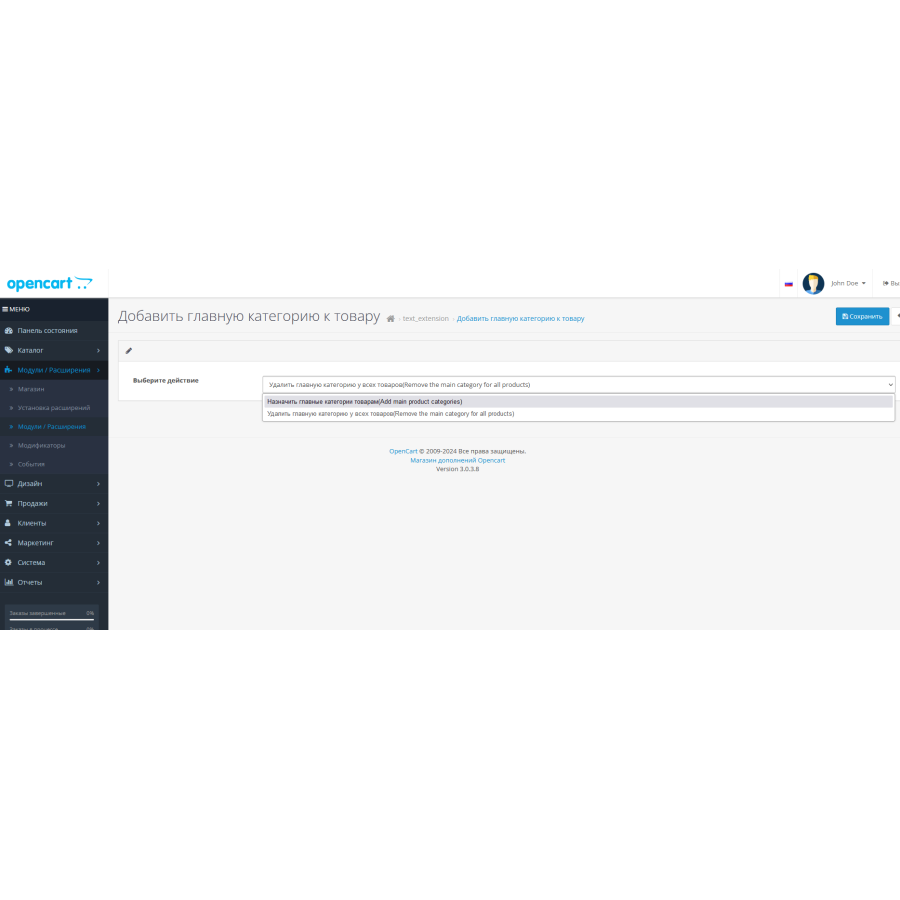Open the Магазин дополнений Opencart link
Image resolution: width=900 pixels, height=900 pixels.
[457, 460]
